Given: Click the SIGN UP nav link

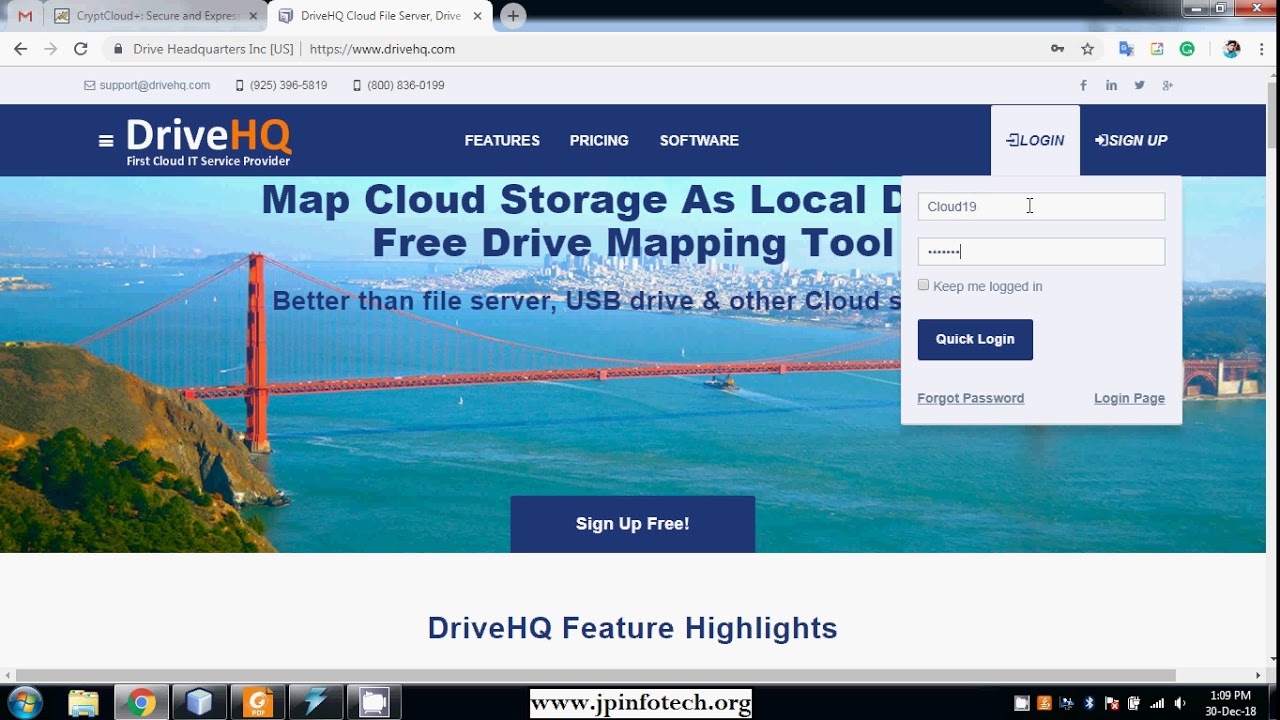Looking at the screenshot, I should (1131, 141).
